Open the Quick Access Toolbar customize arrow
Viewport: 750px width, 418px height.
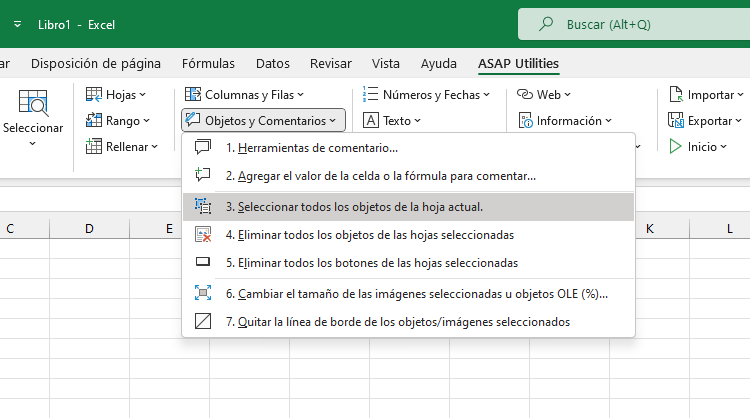point(17,24)
